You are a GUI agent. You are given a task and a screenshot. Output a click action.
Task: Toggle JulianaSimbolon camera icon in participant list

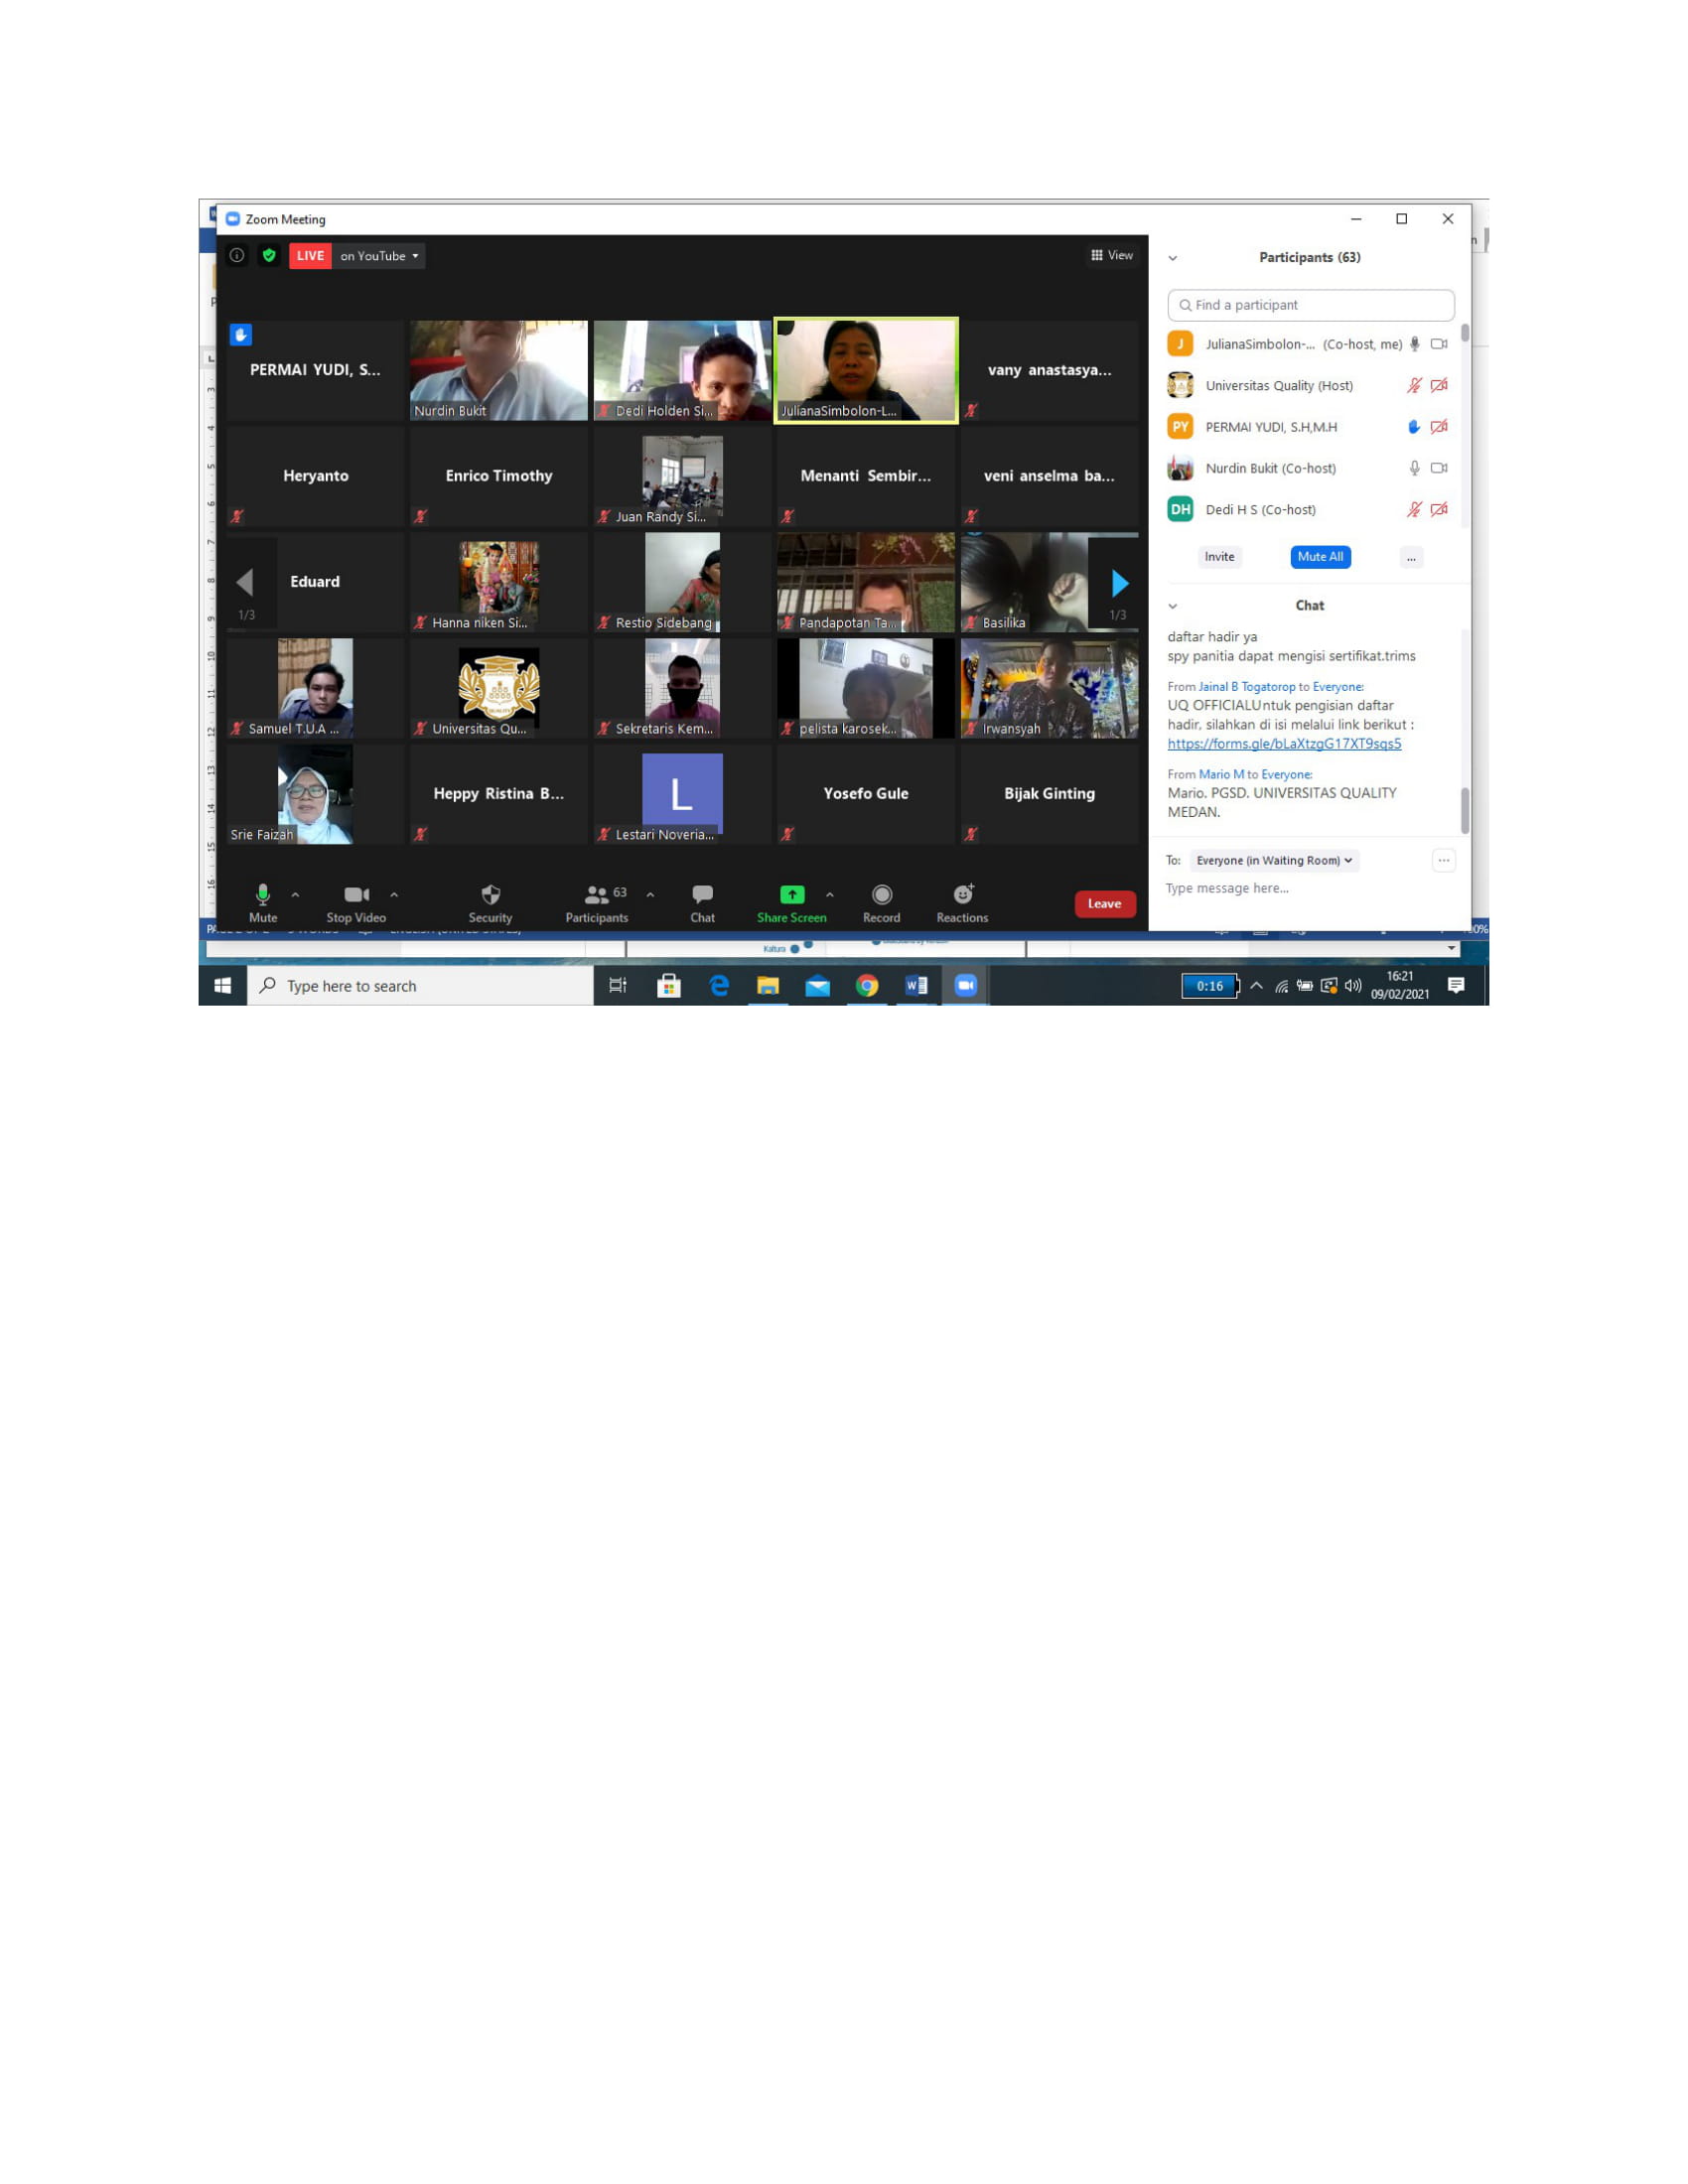(1439, 344)
